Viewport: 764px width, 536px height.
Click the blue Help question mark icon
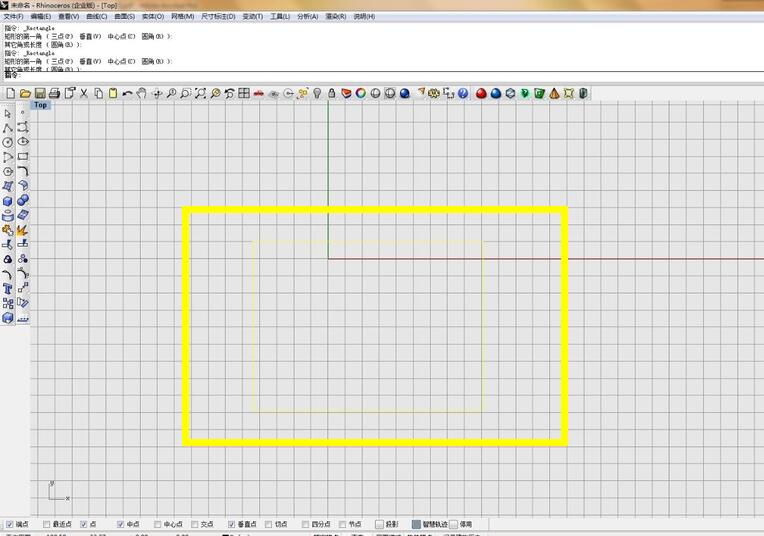tap(463, 93)
